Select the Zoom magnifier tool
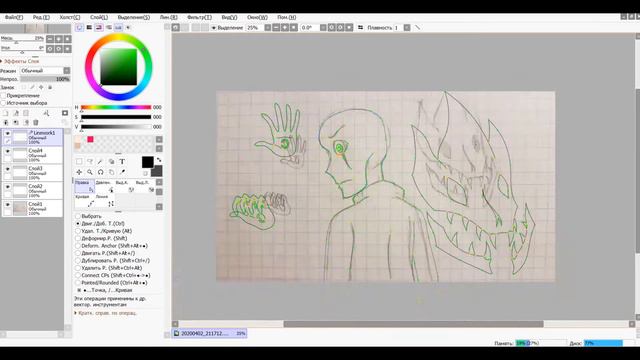 coord(90,172)
